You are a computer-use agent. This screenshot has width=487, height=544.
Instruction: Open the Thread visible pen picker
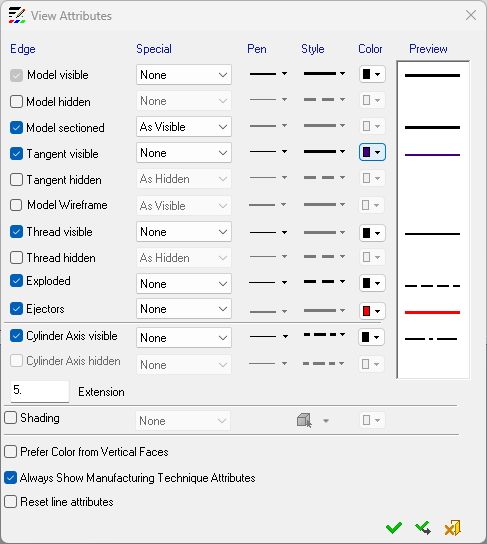coord(268,232)
